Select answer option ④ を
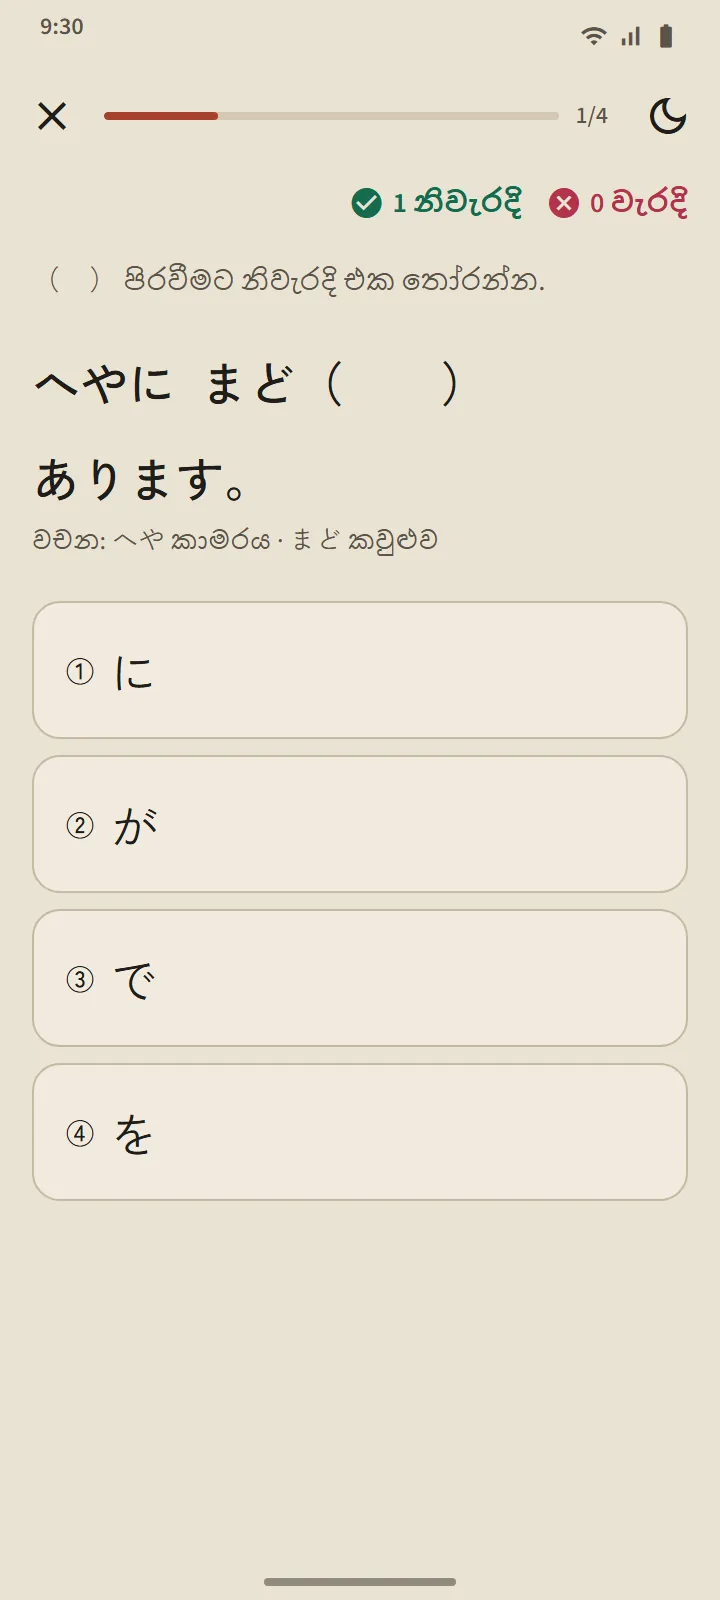The height and width of the screenshot is (1600, 720). [x=360, y=1132]
